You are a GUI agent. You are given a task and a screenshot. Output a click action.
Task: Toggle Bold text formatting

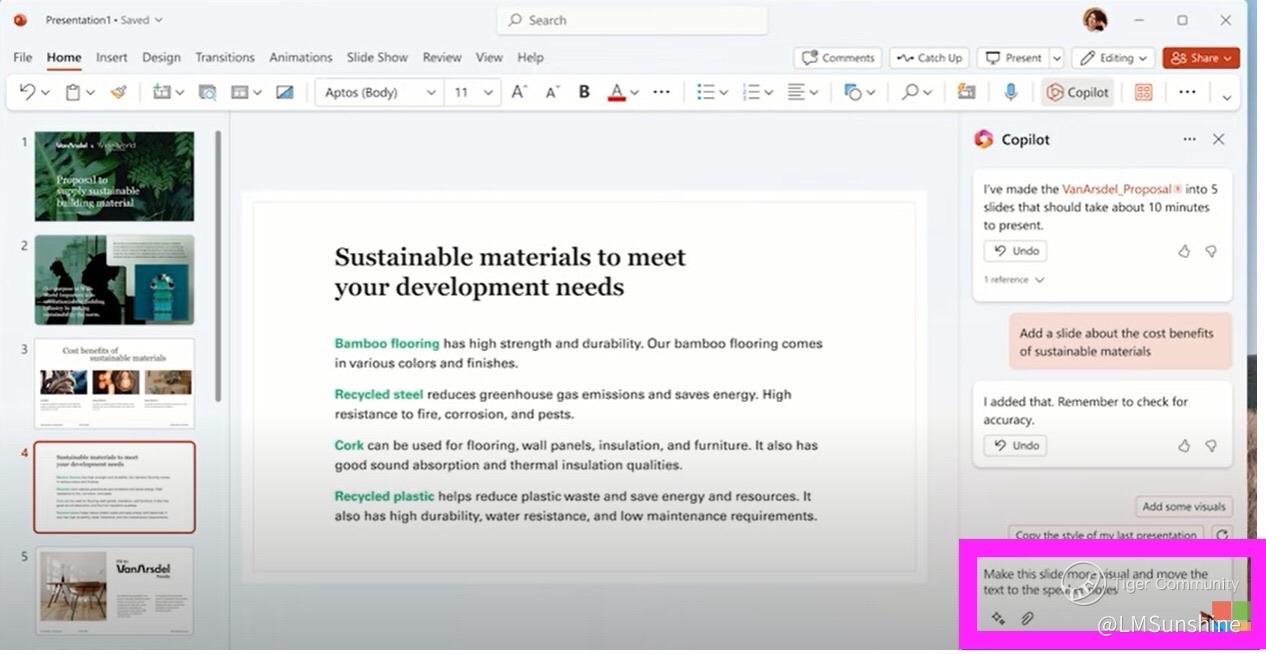(x=584, y=92)
